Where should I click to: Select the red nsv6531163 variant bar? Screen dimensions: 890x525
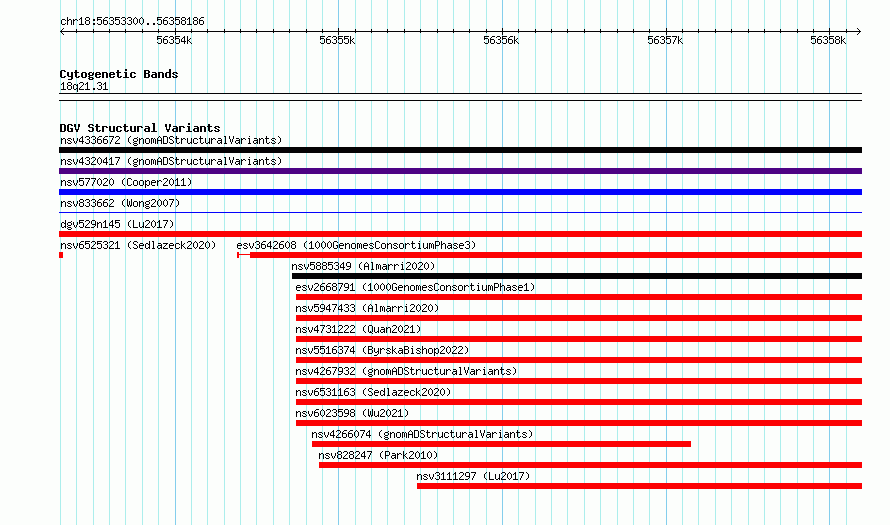pos(579,402)
